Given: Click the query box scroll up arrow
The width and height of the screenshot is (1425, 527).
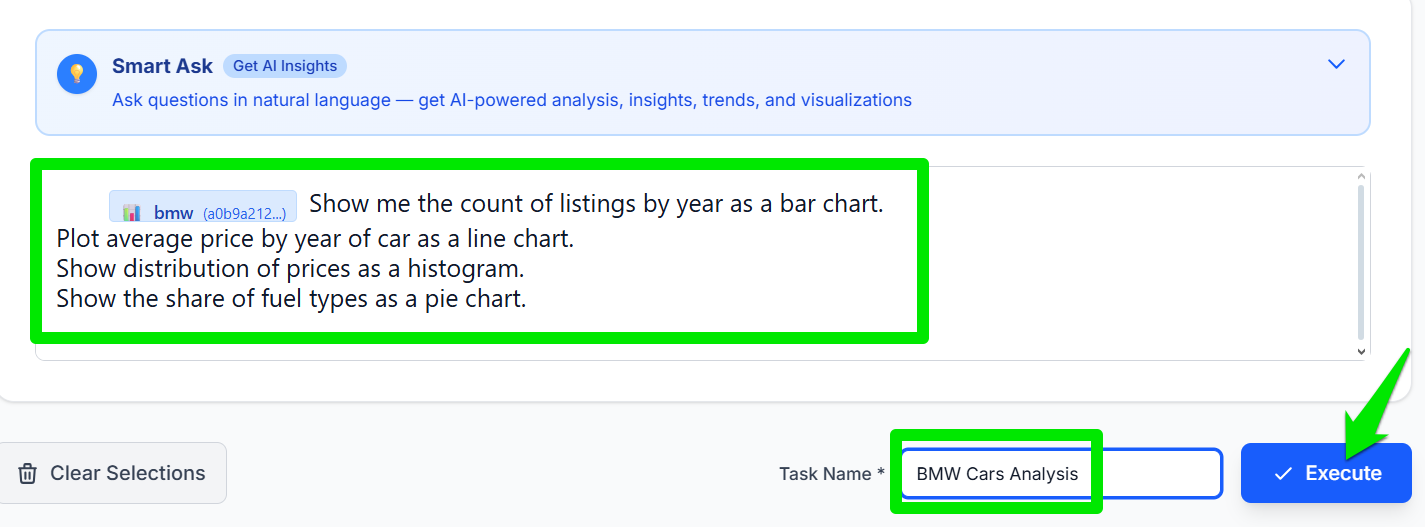Looking at the screenshot, I should click(x=1360, y=178).
